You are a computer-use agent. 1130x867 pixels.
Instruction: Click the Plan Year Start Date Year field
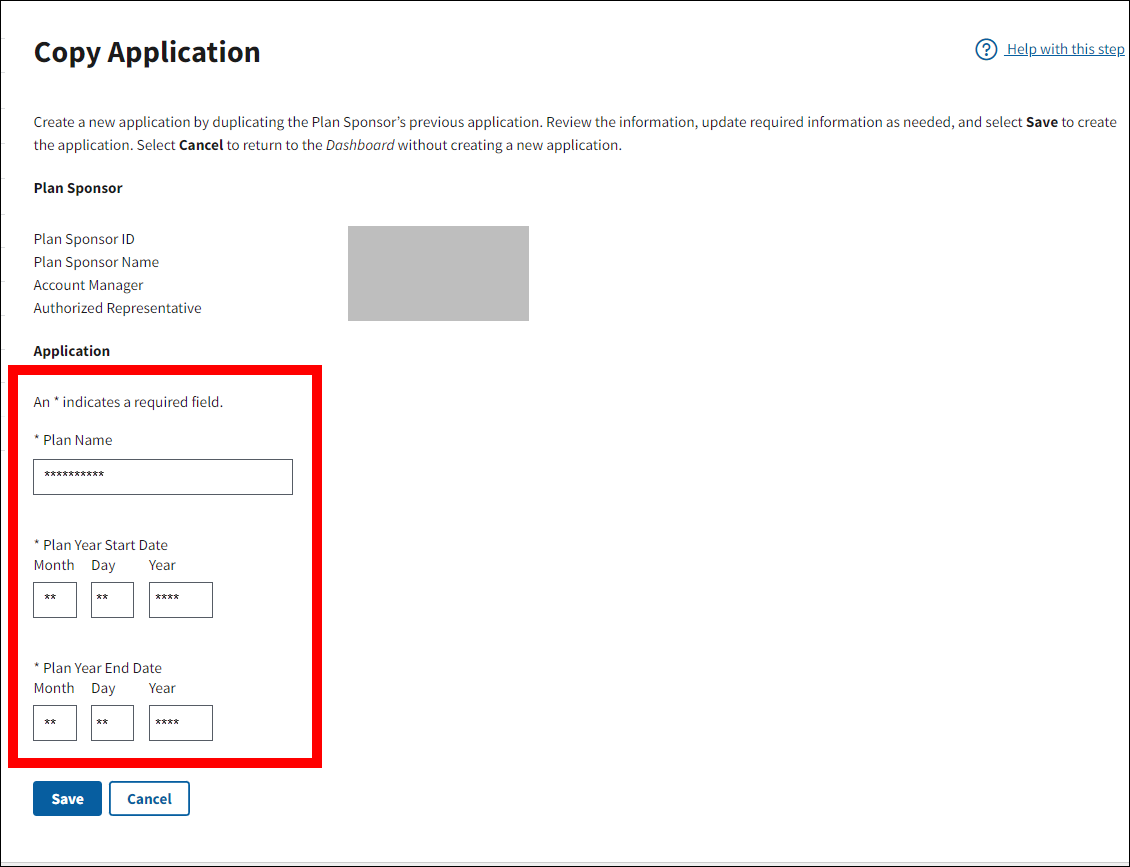(x=181, y=600)
